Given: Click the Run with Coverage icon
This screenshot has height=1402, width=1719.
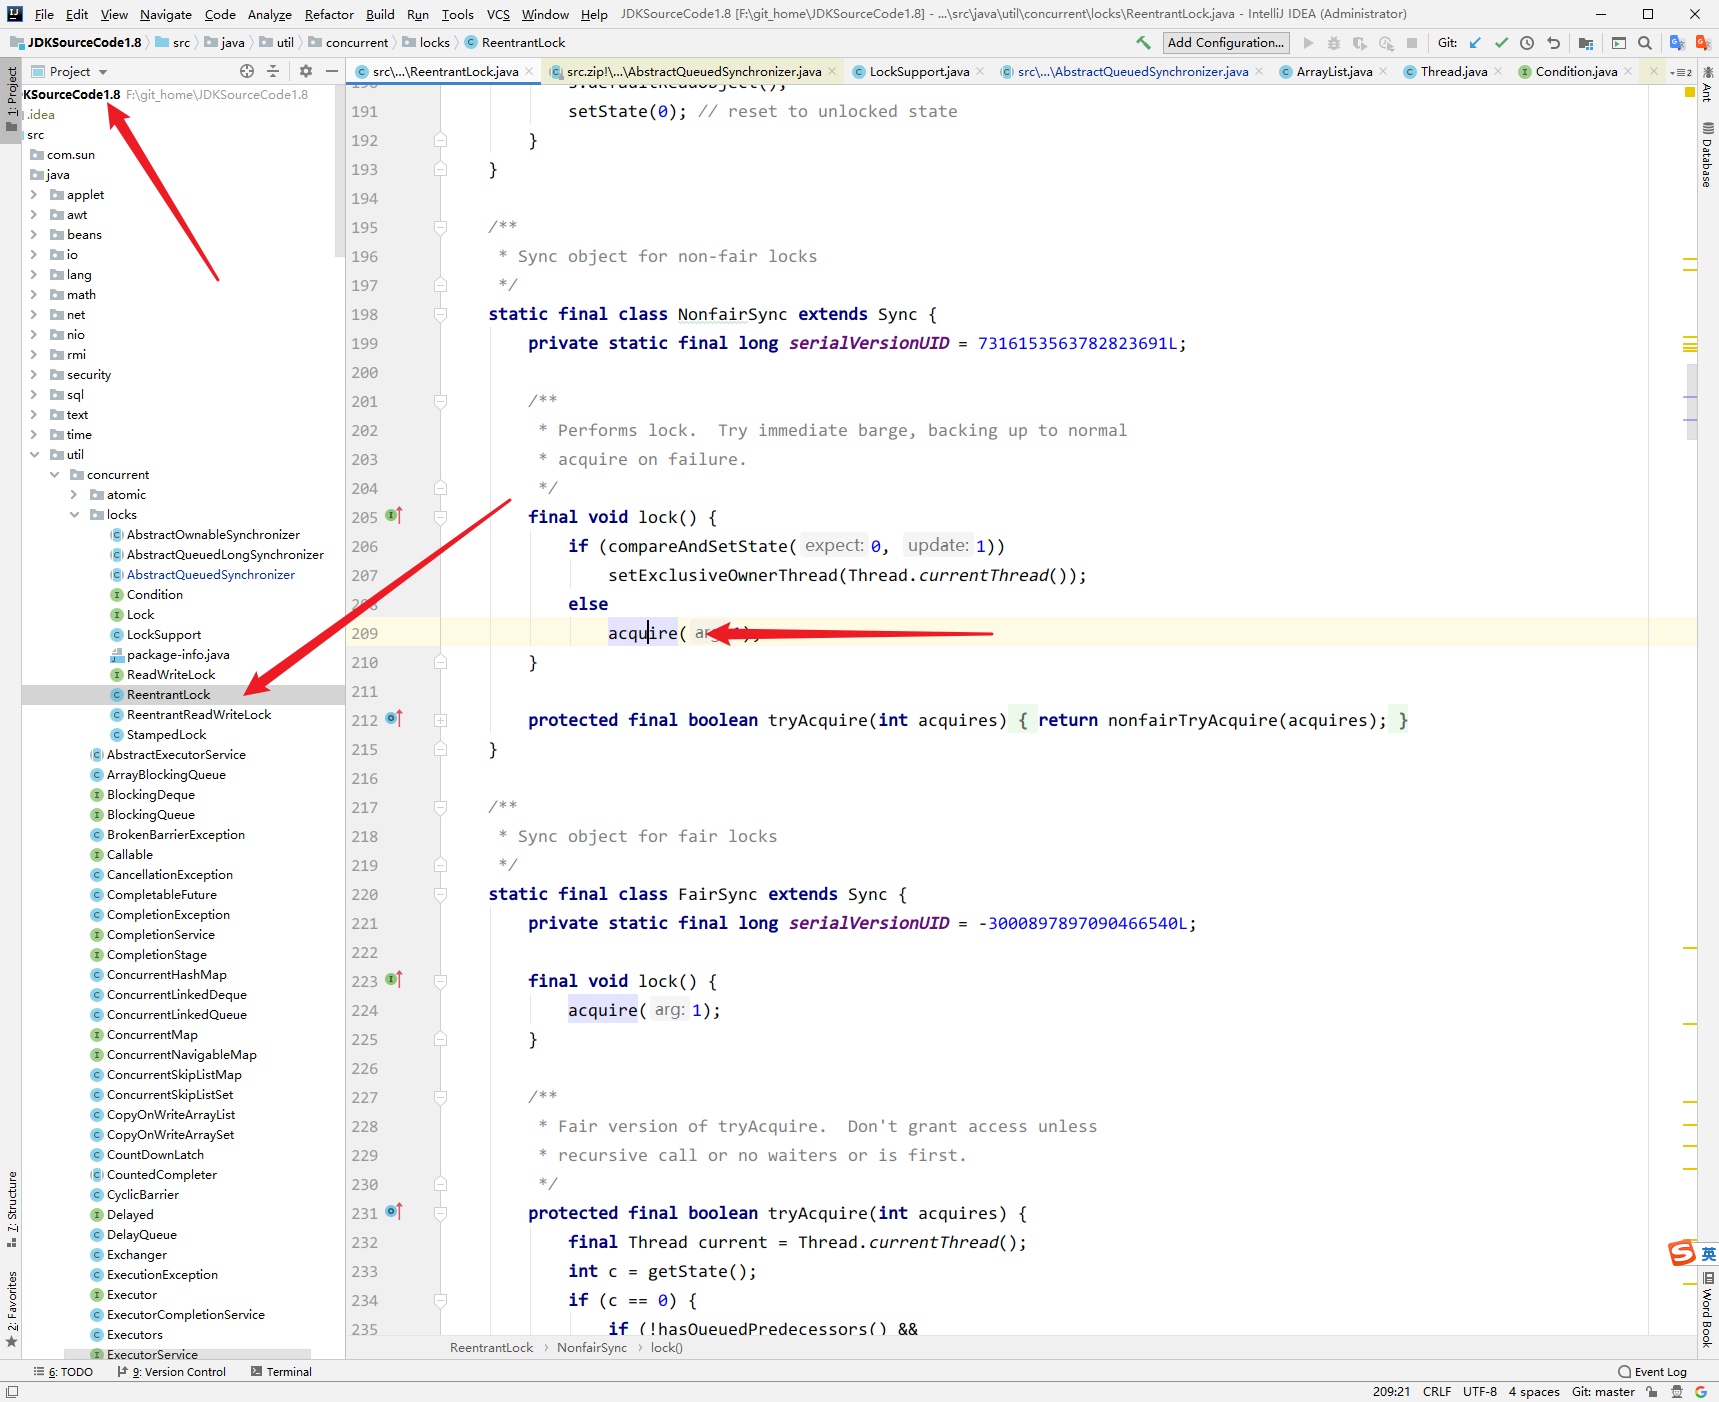Looking at the screenshot, I should (1360, 43).
